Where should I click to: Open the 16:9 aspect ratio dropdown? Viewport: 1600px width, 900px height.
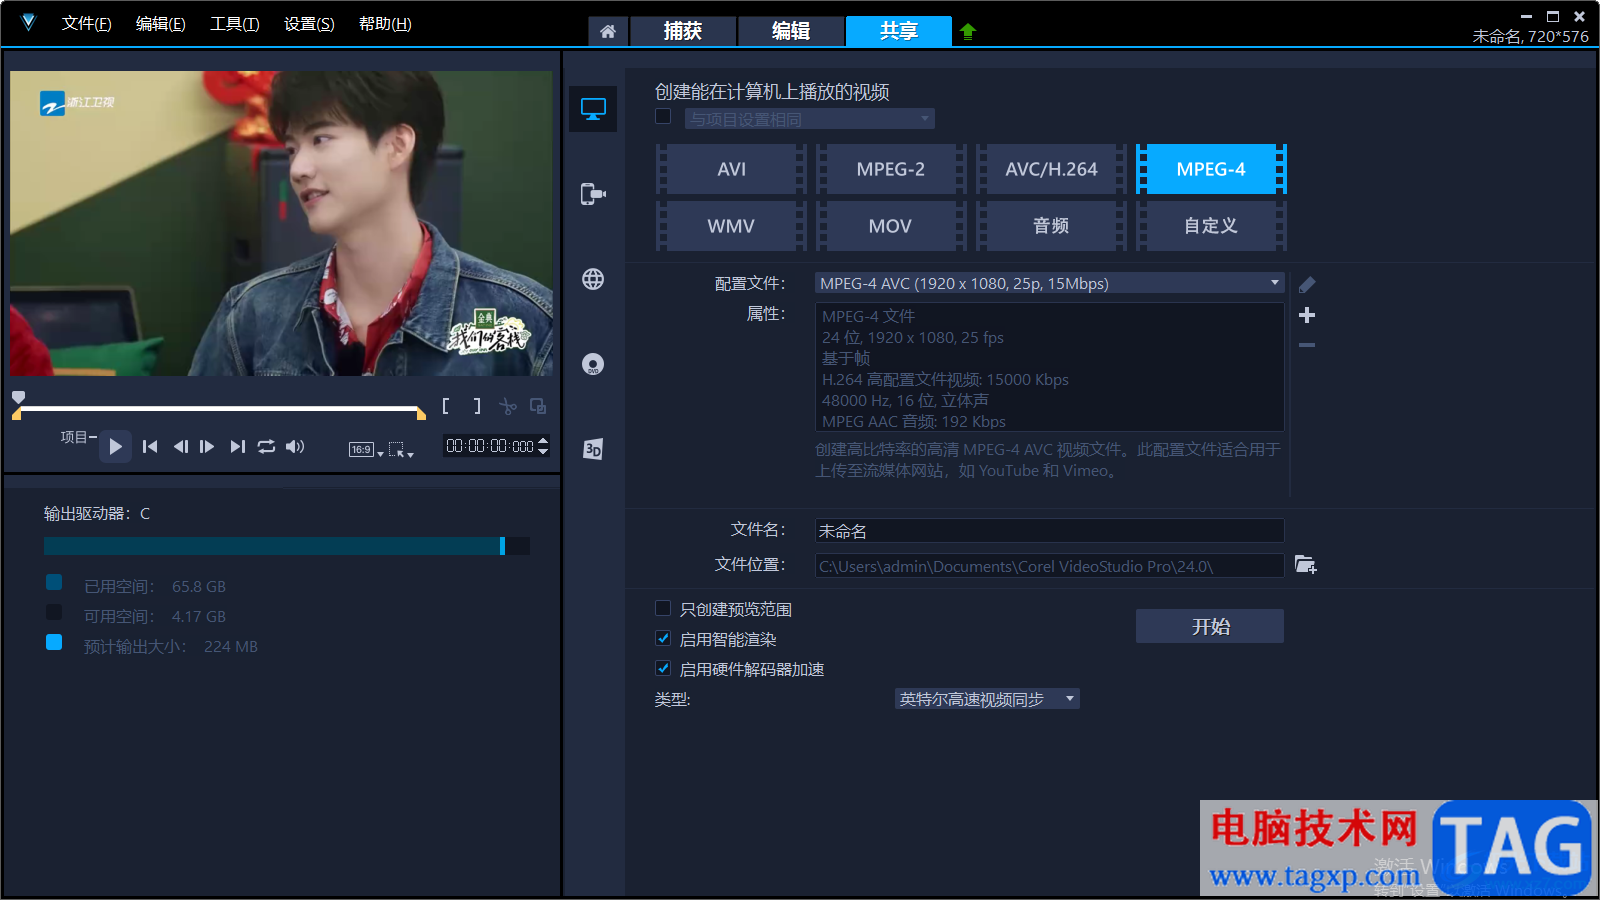(366, 449)
